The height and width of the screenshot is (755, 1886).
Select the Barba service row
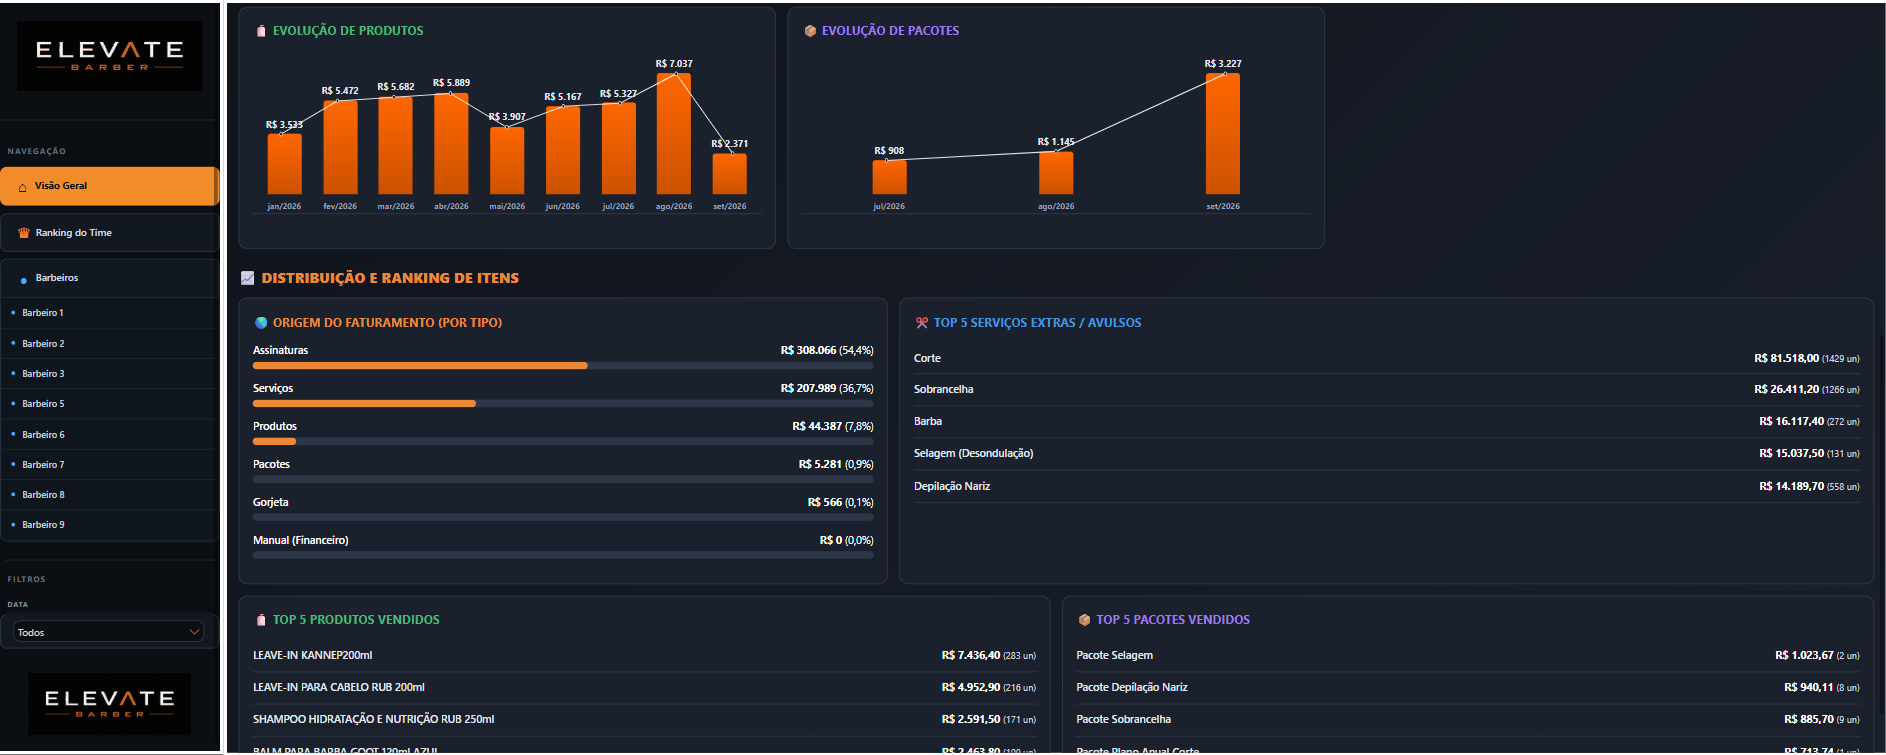pyautogui.click(x=1386, y=422)
